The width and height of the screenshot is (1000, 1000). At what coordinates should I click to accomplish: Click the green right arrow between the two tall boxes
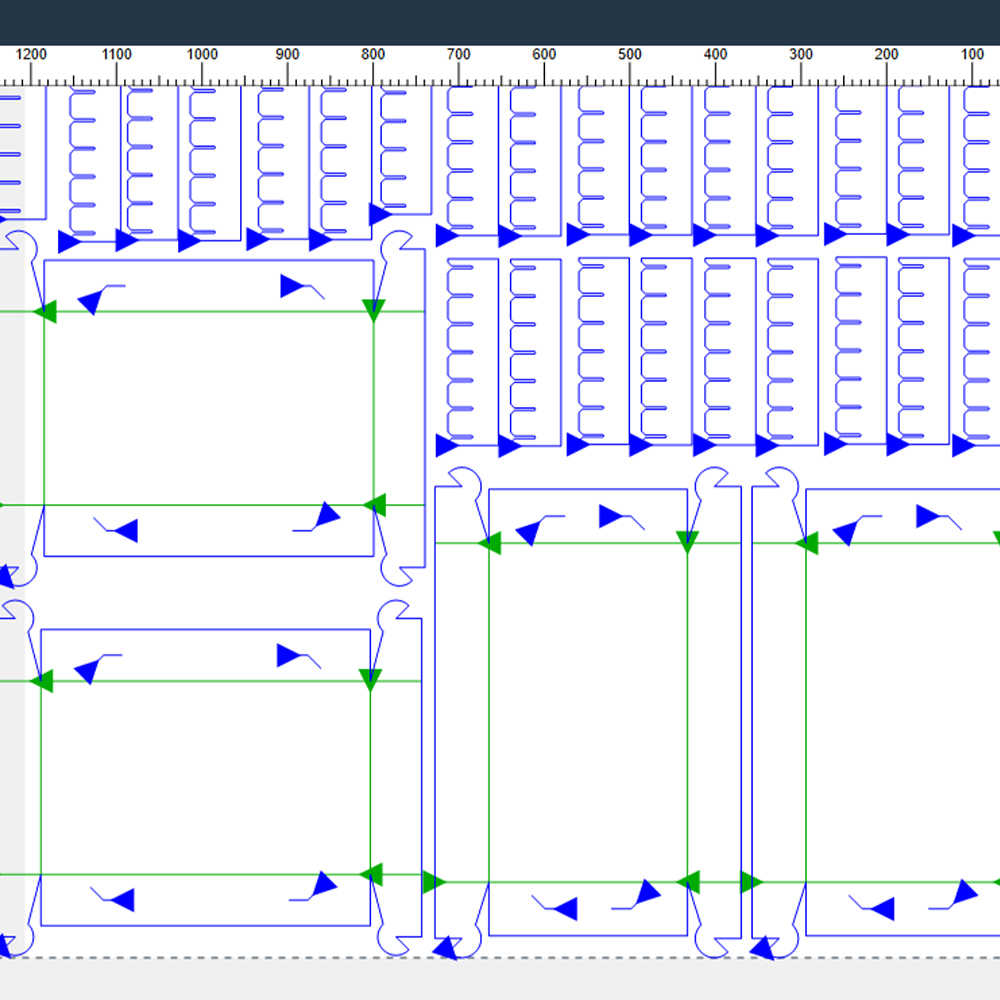752,882
